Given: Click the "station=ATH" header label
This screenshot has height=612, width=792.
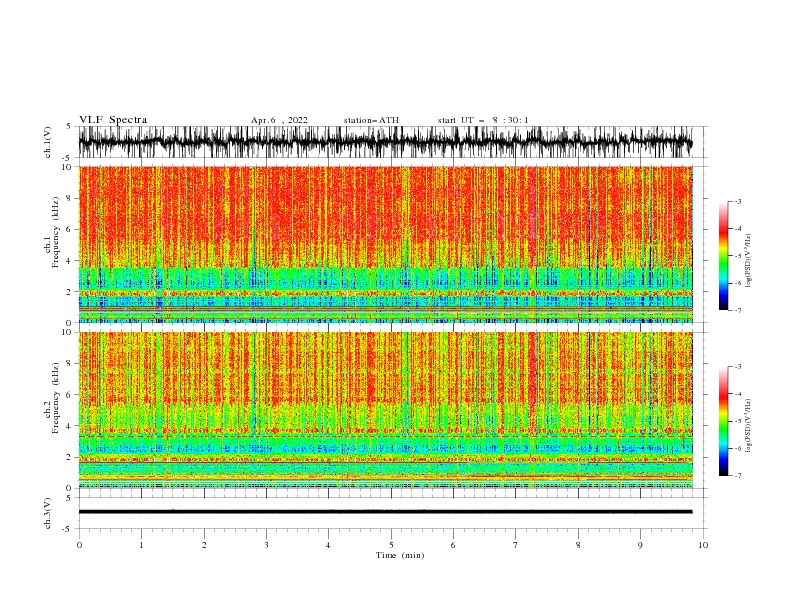Looking at the screenshot, I should click(x=371, y=120).
